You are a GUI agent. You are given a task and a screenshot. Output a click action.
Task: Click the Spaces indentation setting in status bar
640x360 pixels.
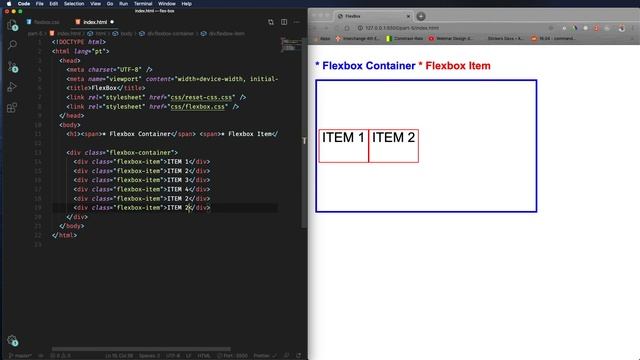[x=149, y=356]
